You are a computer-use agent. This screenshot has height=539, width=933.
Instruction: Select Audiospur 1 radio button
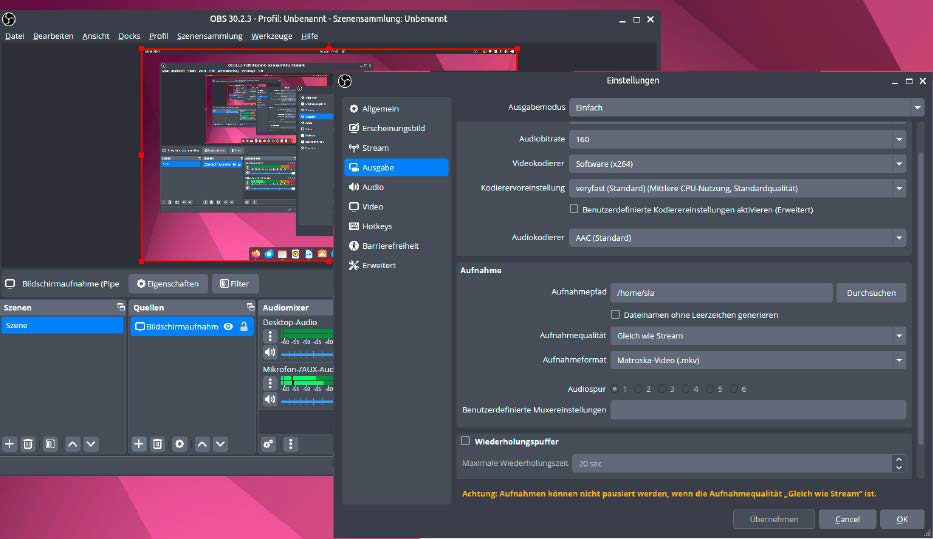point(615,389)
